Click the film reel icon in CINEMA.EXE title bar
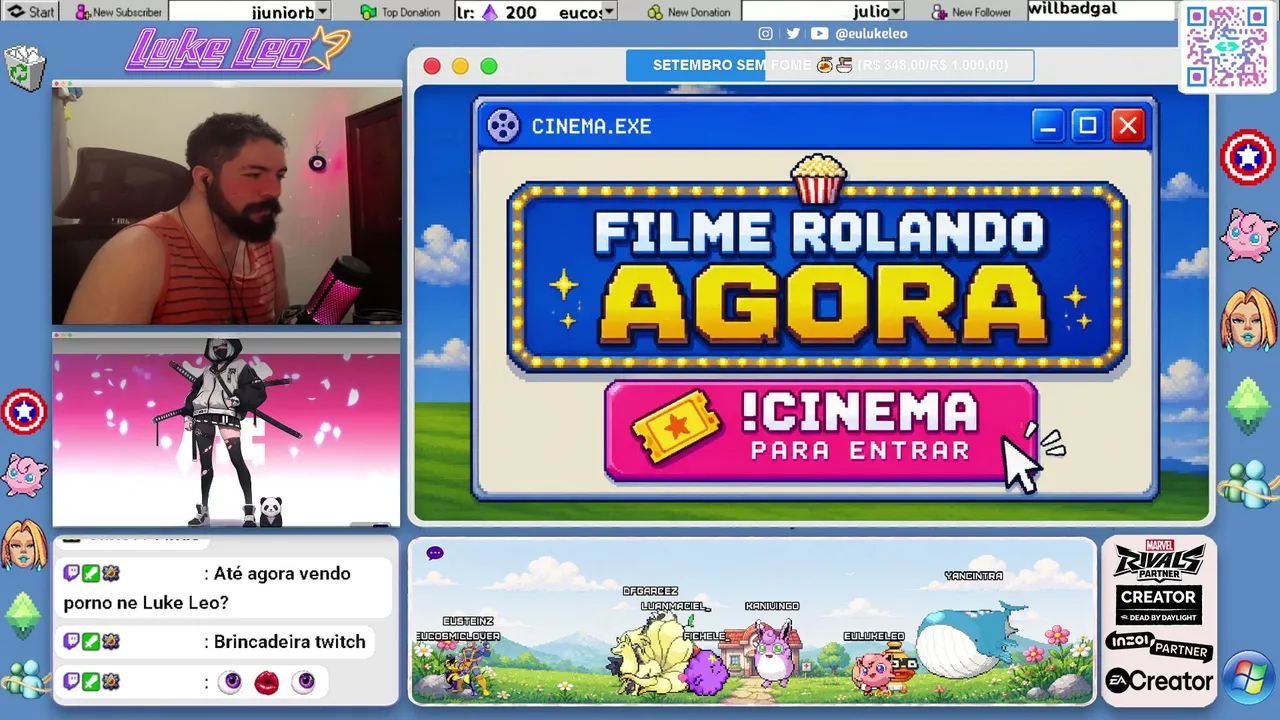1280x720 pixels. click(x=503, y=126)
